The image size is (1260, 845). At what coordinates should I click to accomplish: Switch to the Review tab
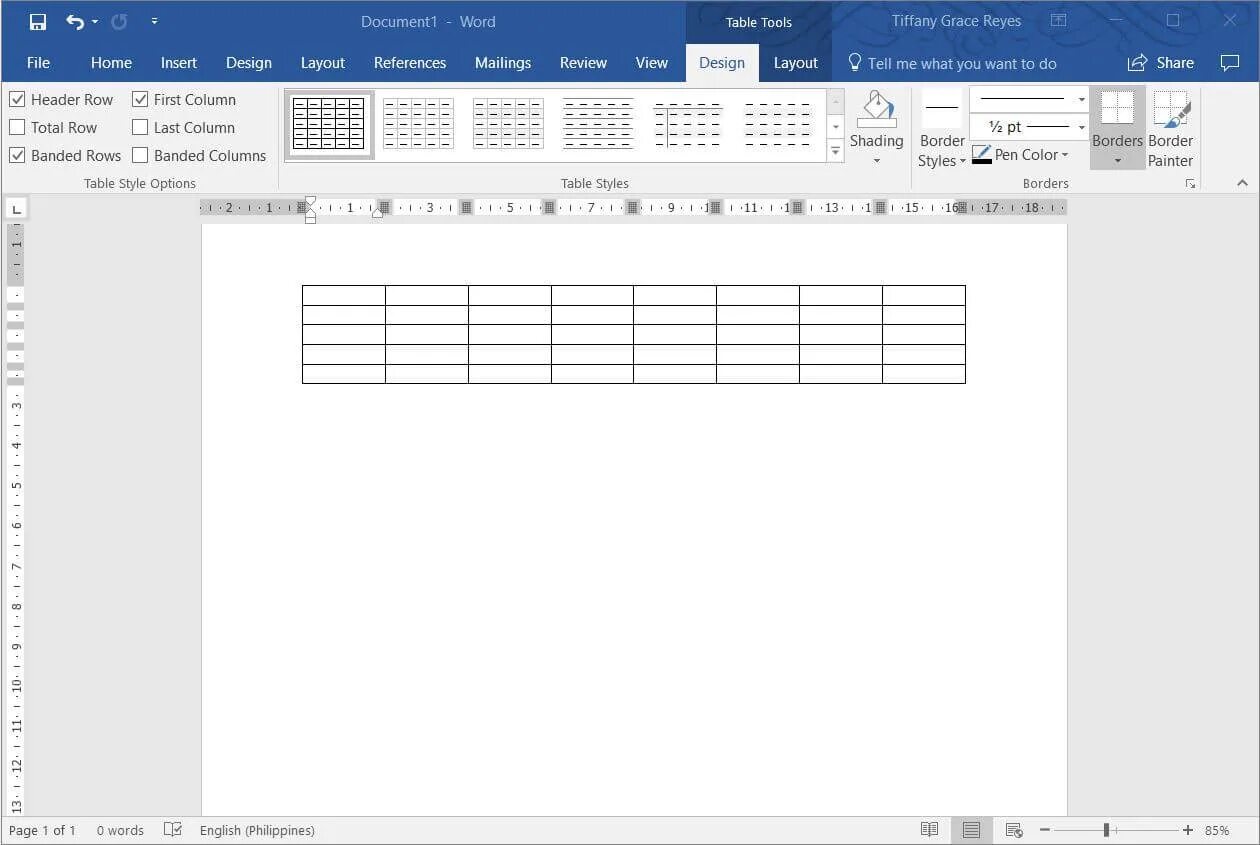tap(583, 62)
